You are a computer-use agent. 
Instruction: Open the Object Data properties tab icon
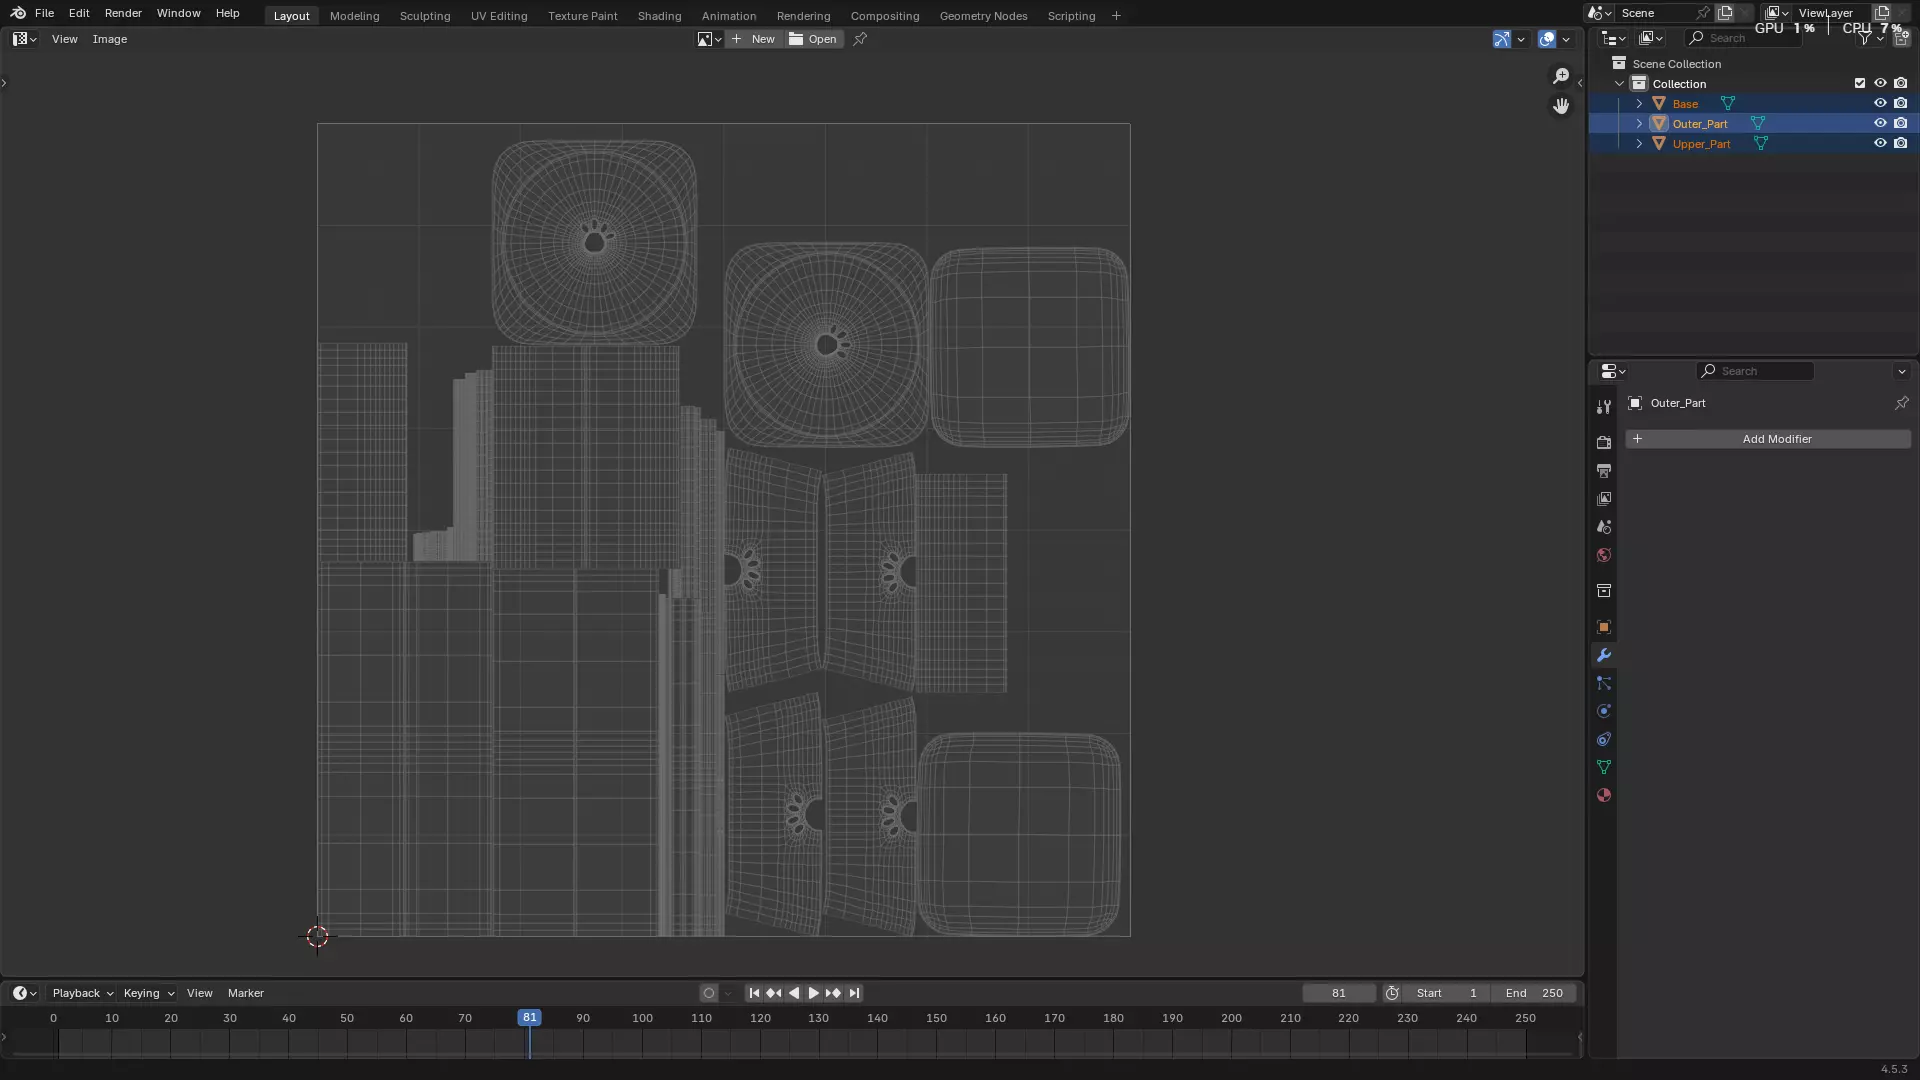pyautogui.click(x=1604, y=768)
